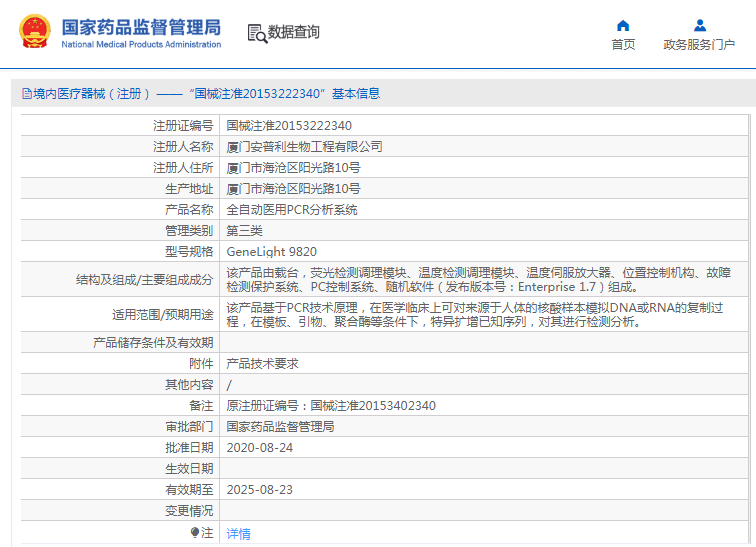Click the 附件 row label
Screen dimensions: 756x547
(201, 363)
